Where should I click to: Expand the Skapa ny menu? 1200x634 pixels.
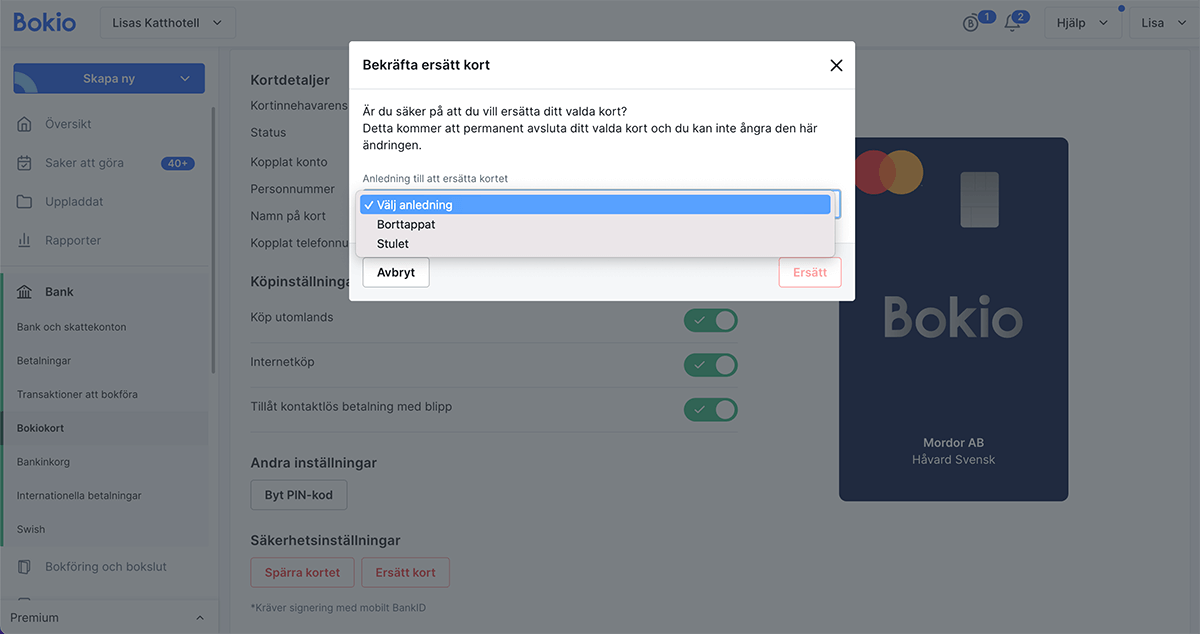tap(109, 79)
